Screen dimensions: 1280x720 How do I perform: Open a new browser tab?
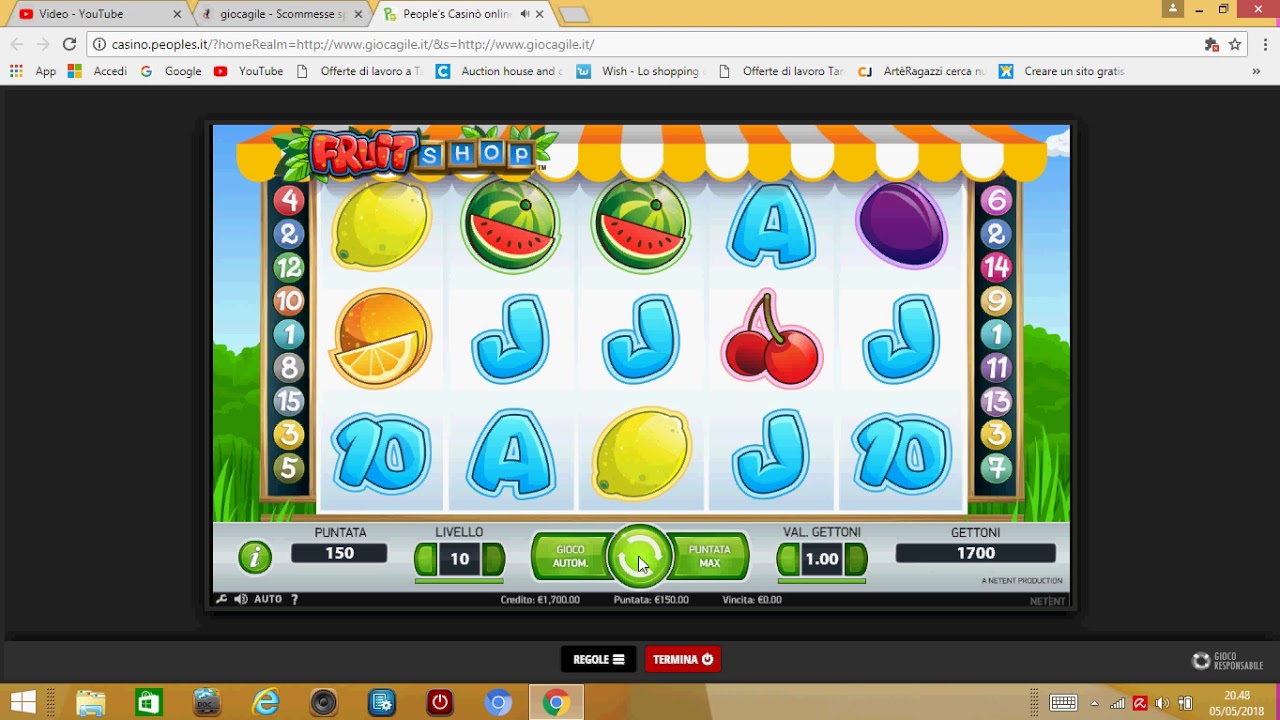tap(574, 14)
